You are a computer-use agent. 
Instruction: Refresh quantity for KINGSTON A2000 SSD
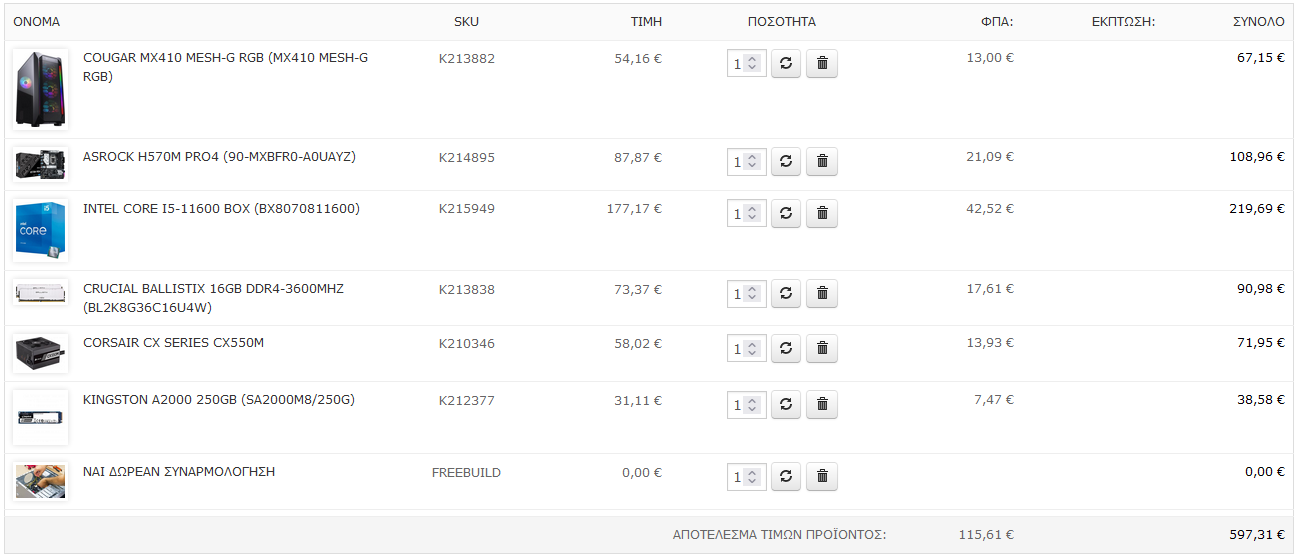[x=786, y=404]
